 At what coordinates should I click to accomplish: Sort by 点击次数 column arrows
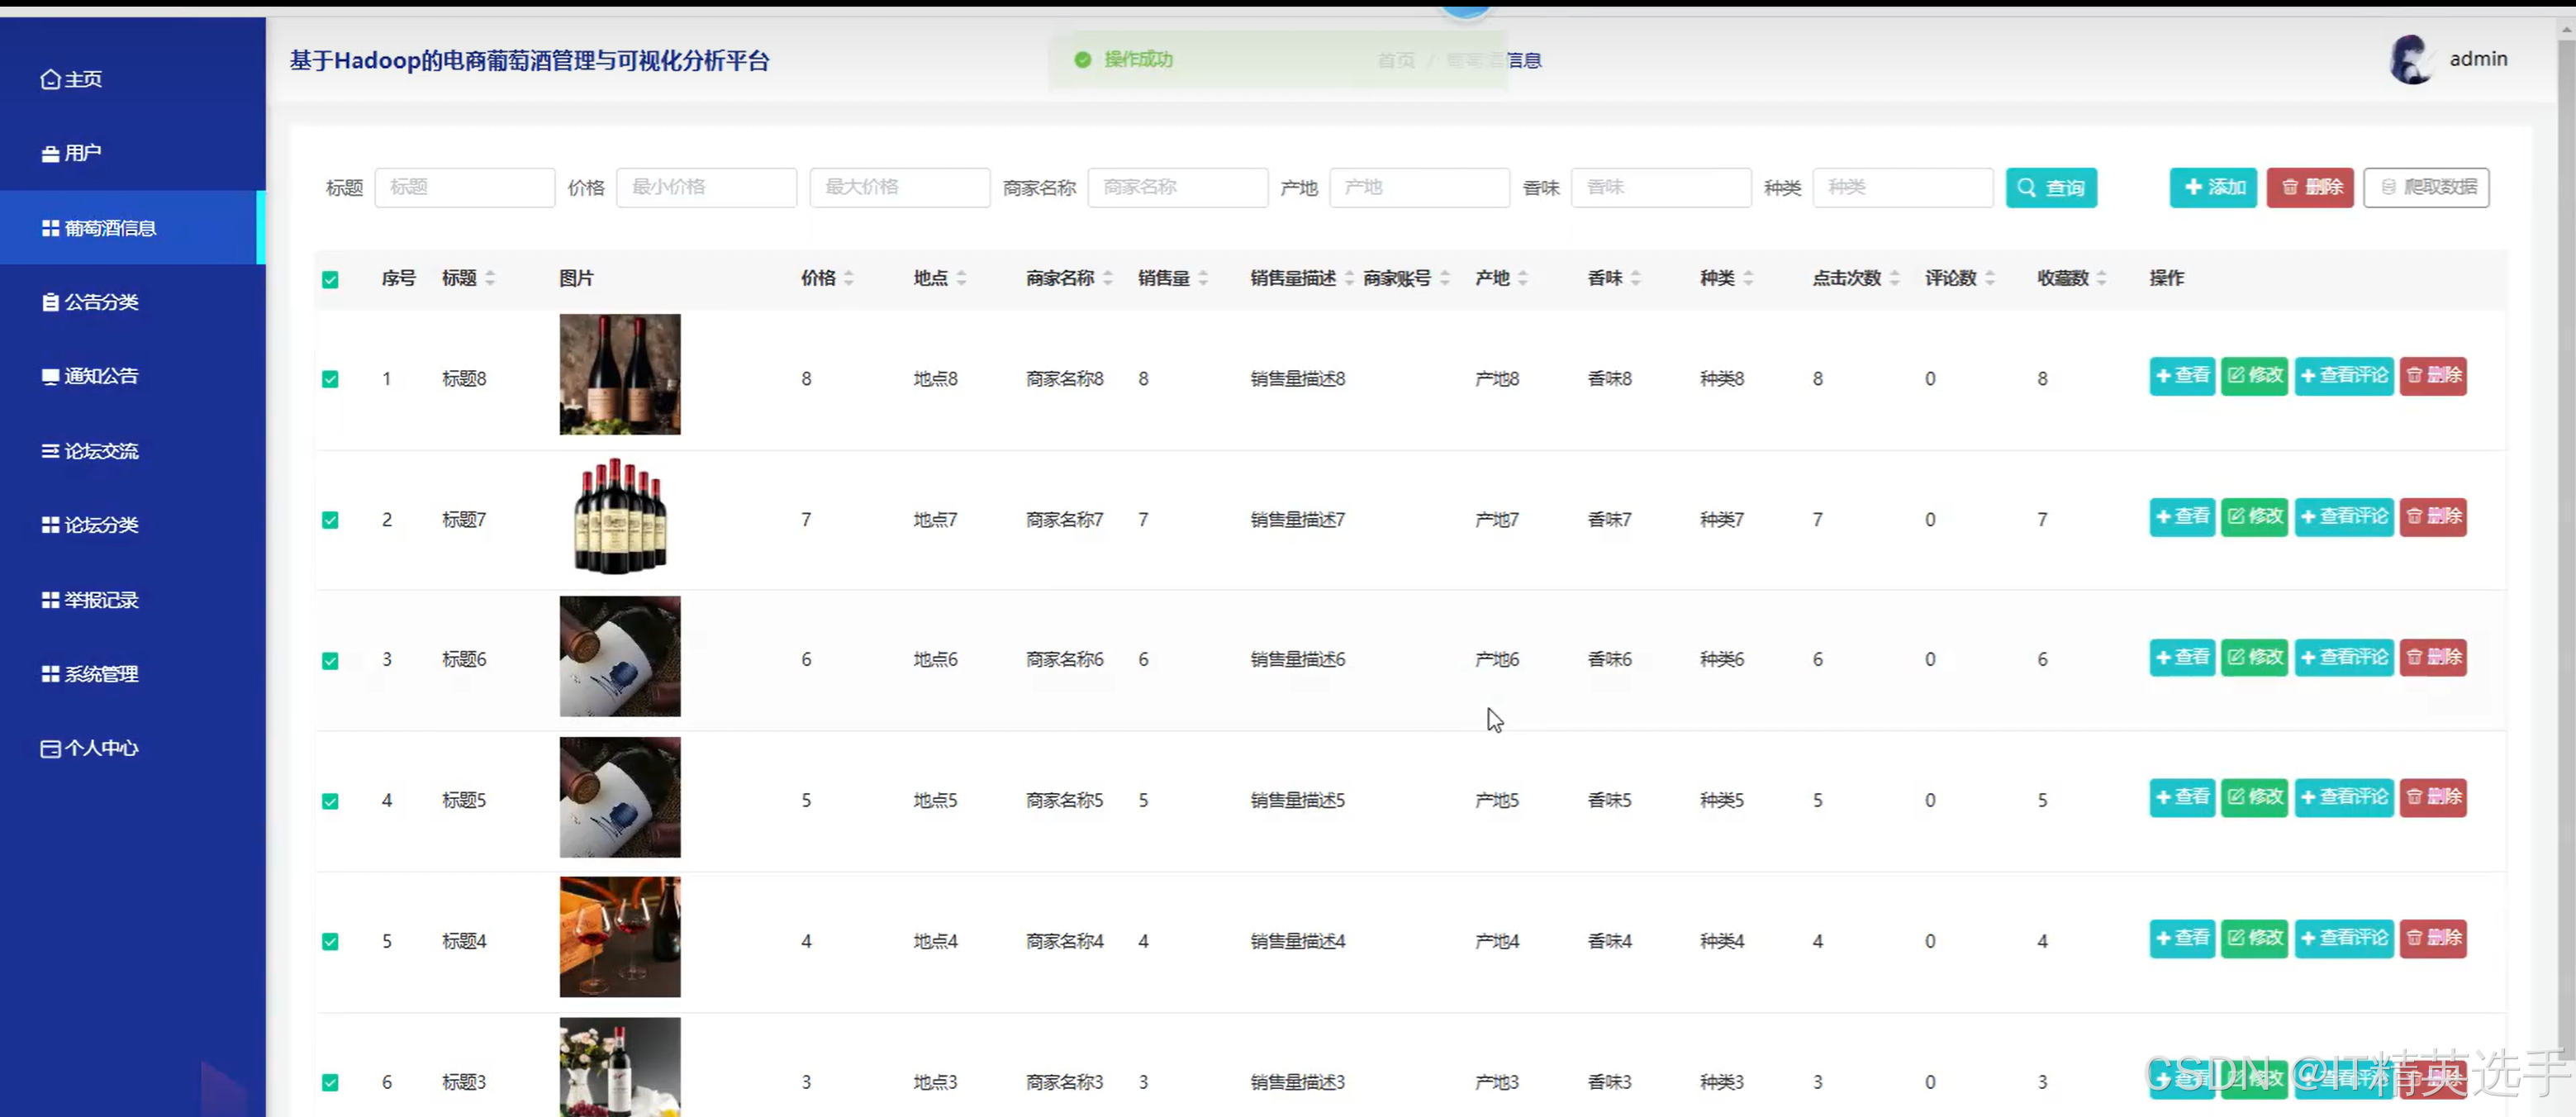[1895, 278]
